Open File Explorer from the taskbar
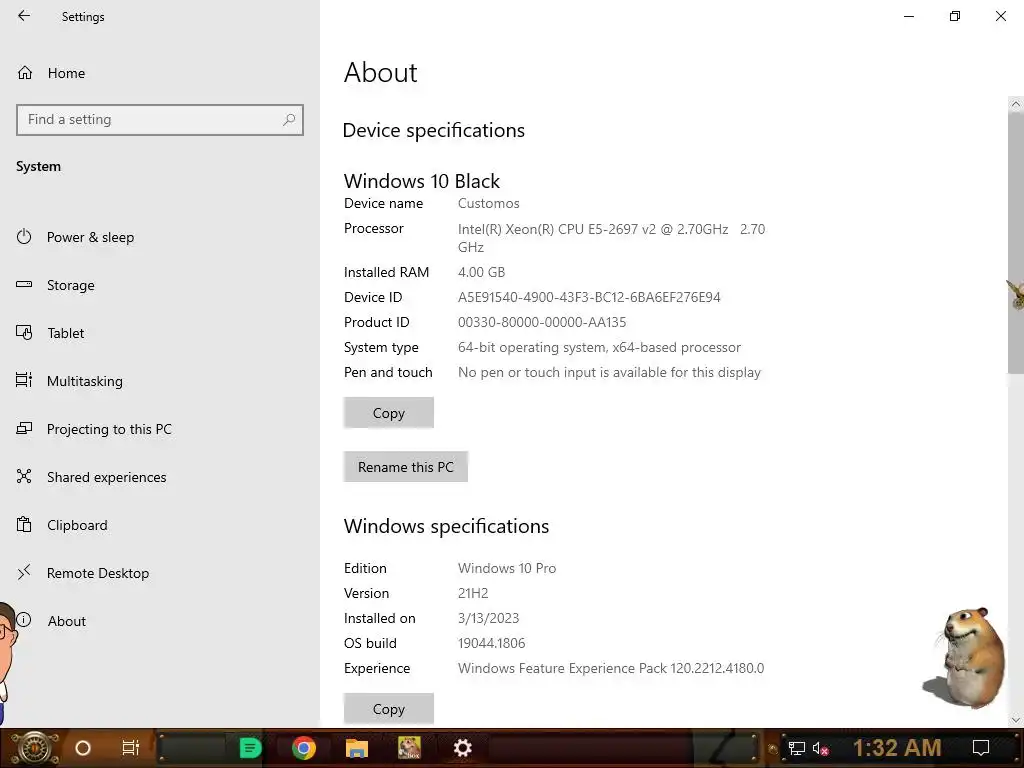The image size is (1024, 768). click(x=357, y=748)
